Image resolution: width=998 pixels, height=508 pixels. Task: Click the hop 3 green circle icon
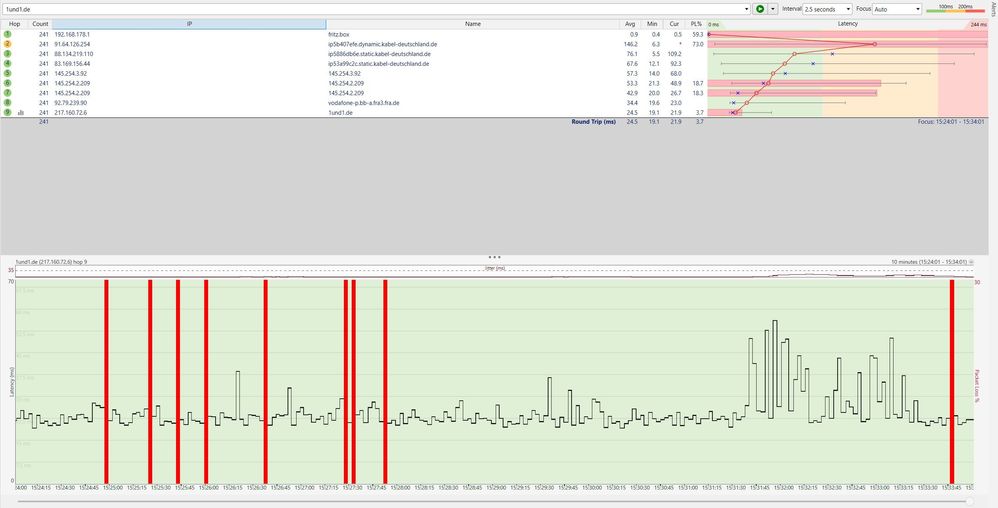[x=7, y=54]
